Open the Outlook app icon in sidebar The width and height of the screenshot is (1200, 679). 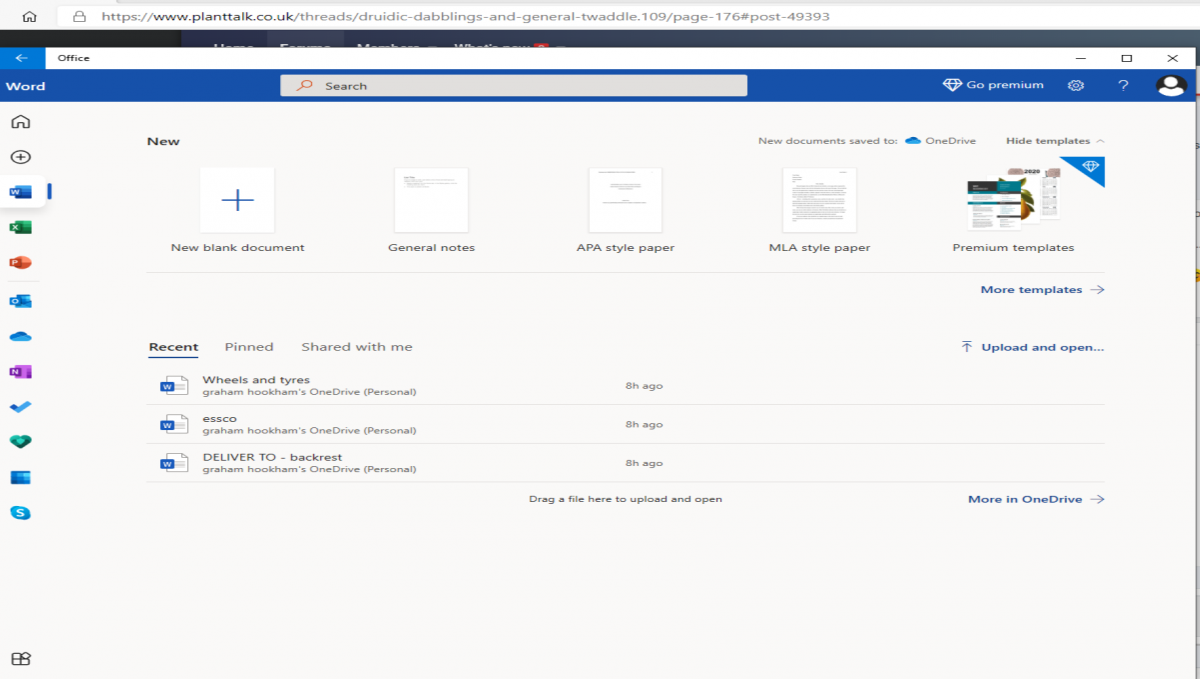point(20,300)
